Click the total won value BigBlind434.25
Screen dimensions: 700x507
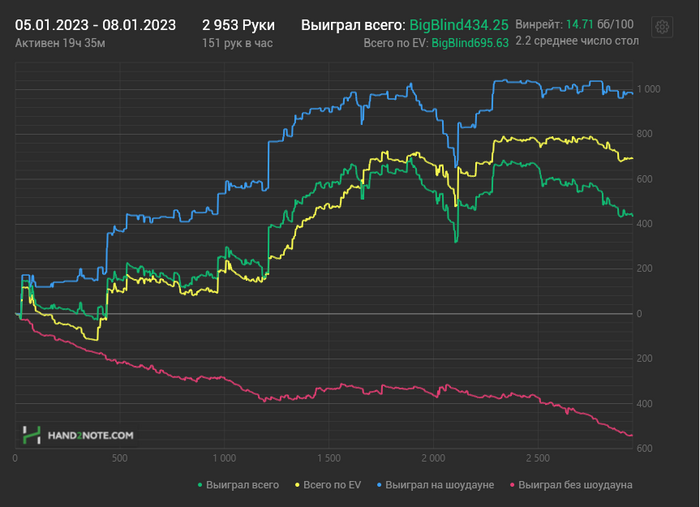point(459,25)
